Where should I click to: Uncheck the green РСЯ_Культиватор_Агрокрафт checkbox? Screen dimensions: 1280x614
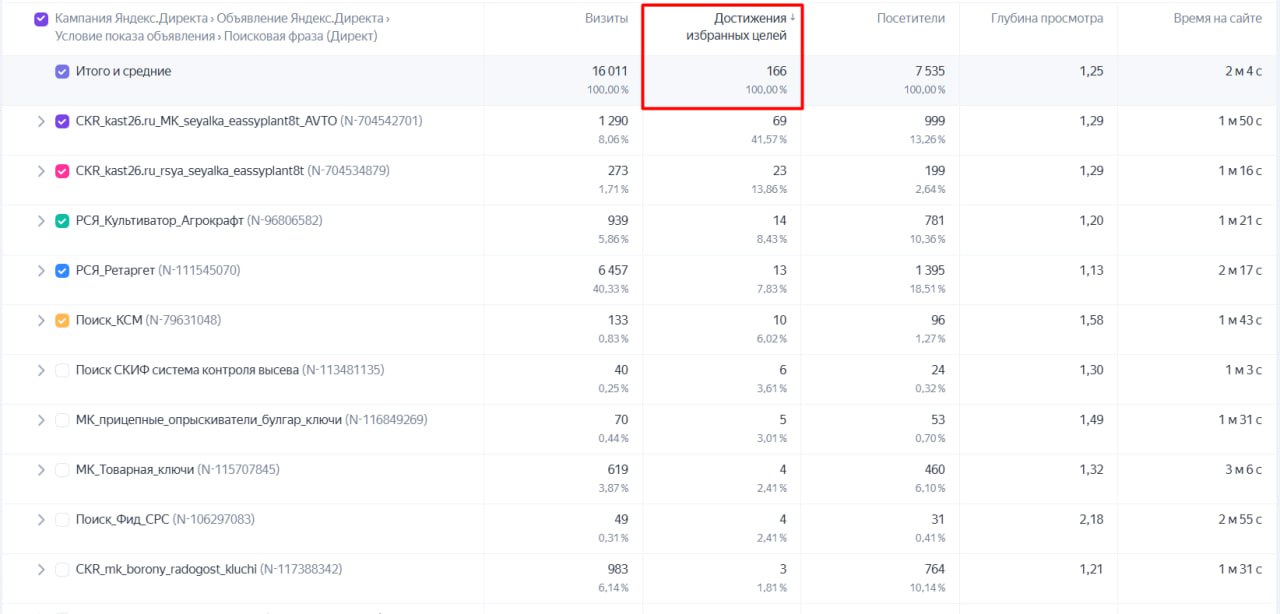[x=62, y=221]
